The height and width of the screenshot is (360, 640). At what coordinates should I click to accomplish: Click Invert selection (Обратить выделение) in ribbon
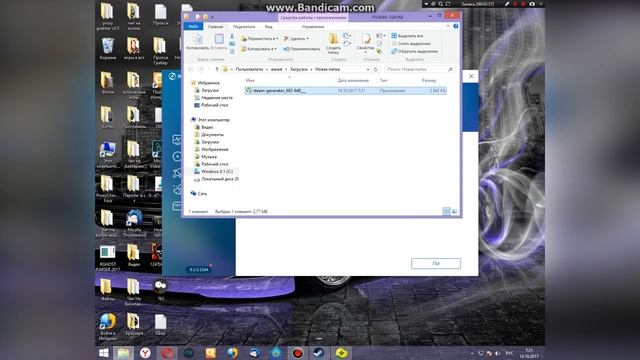point(414,51)
